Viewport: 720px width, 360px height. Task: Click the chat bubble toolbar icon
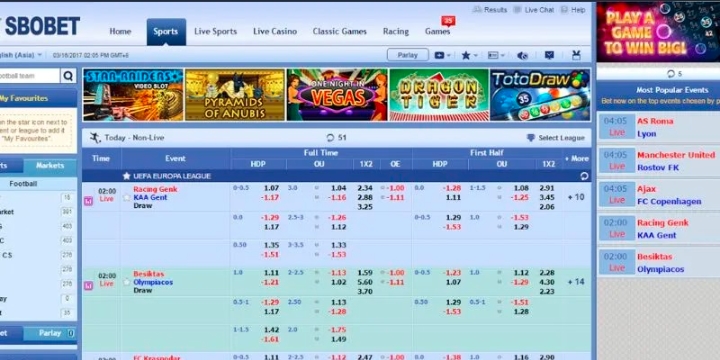[x=549, y=55]
